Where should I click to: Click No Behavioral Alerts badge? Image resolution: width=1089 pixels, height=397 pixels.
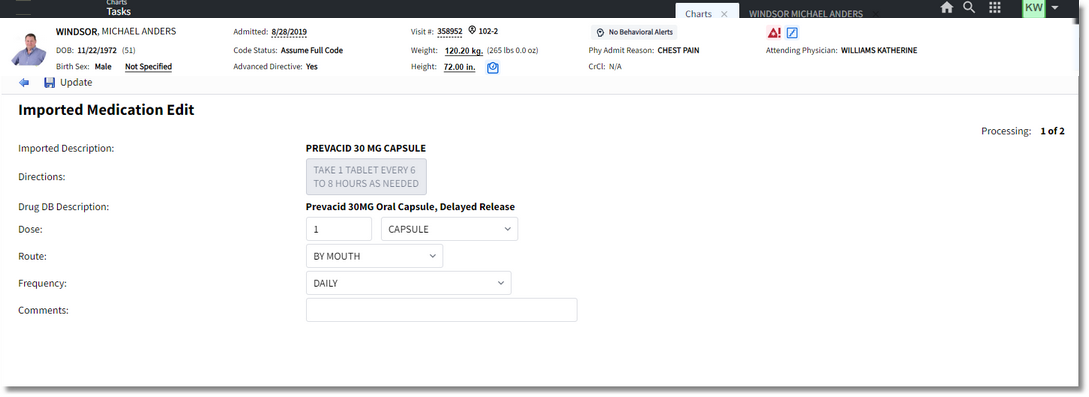pyautogui.click(x=633, y=33)
